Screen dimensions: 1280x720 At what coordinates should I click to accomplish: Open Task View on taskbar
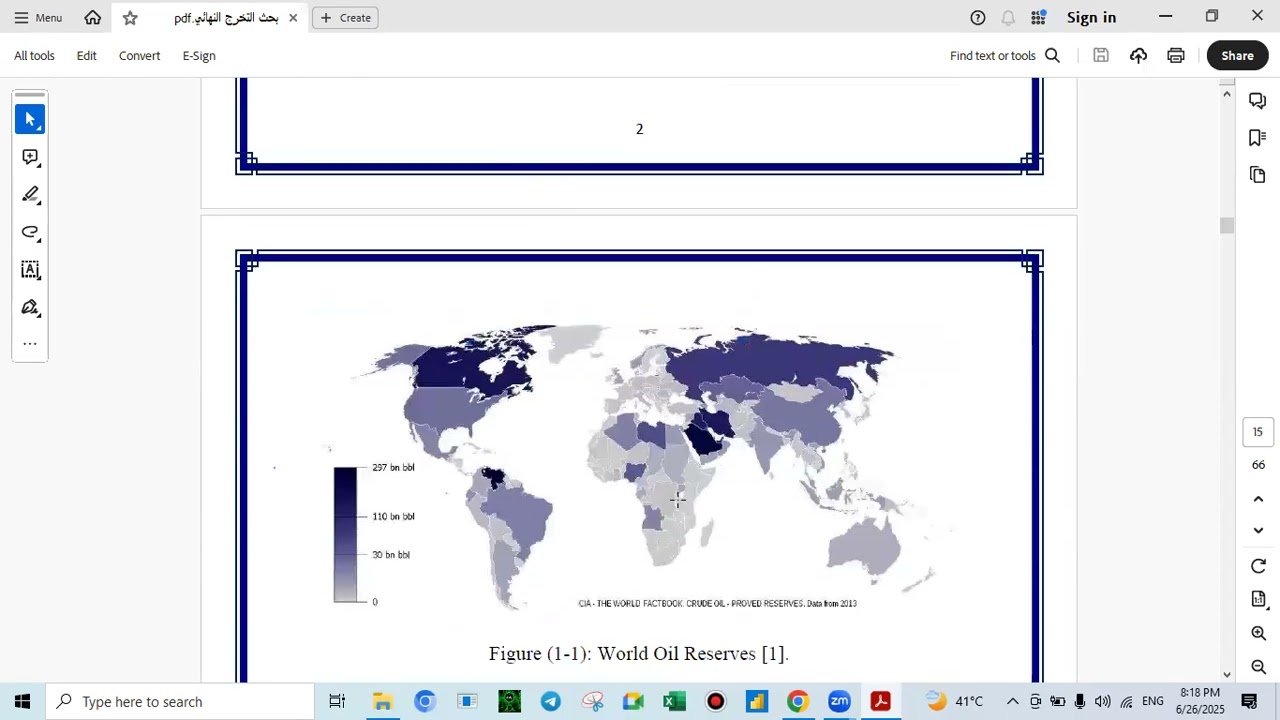(337, 702)
